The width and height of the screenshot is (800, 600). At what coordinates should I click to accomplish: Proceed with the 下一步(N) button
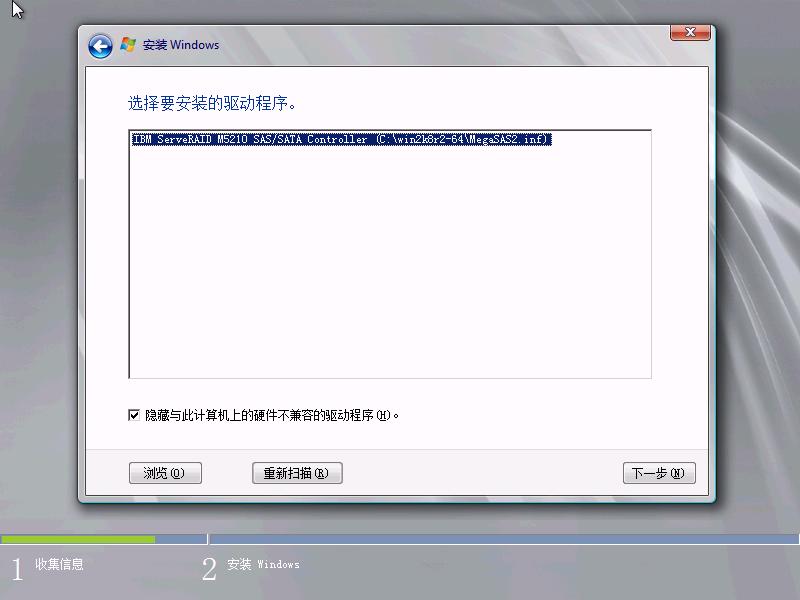coord(658,474)
